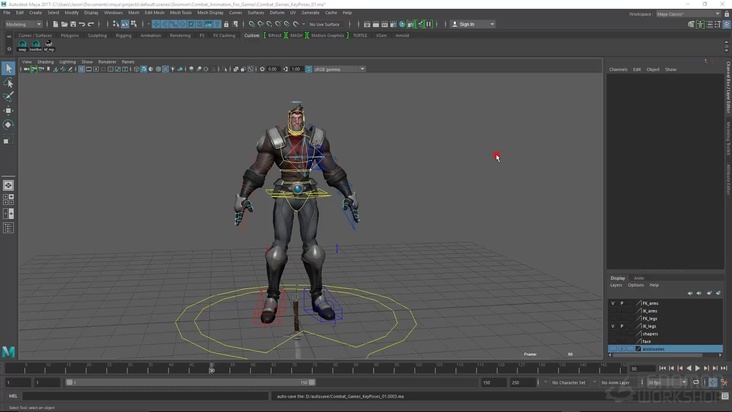Click the New Scene icon
The width and height of the screenshot is (732, 412).
56,24
